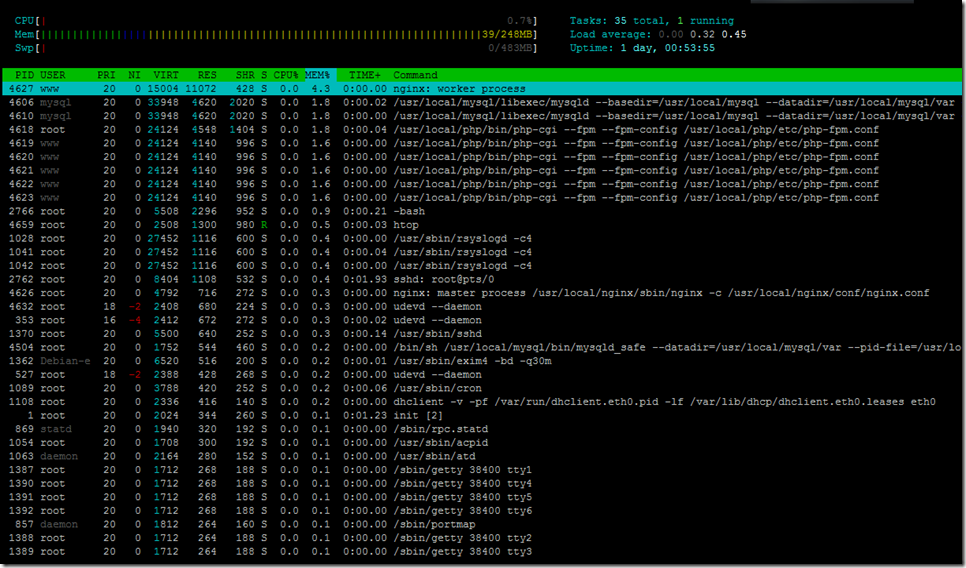The height and width of the screenshot is (568, 966).
Task: Click the R state of htop row
Action: [264, 225]
